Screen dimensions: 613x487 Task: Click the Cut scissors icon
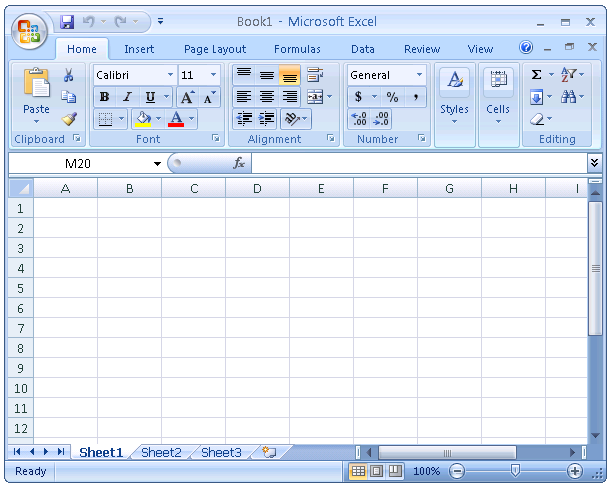click(x=69, y=76)
